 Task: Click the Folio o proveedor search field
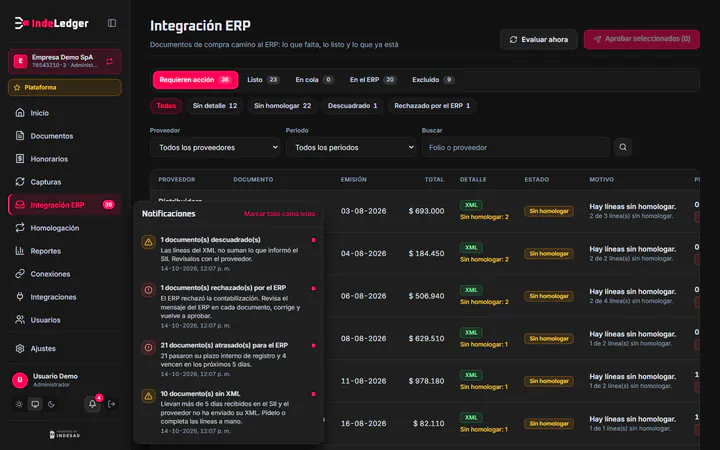(516, 147)
